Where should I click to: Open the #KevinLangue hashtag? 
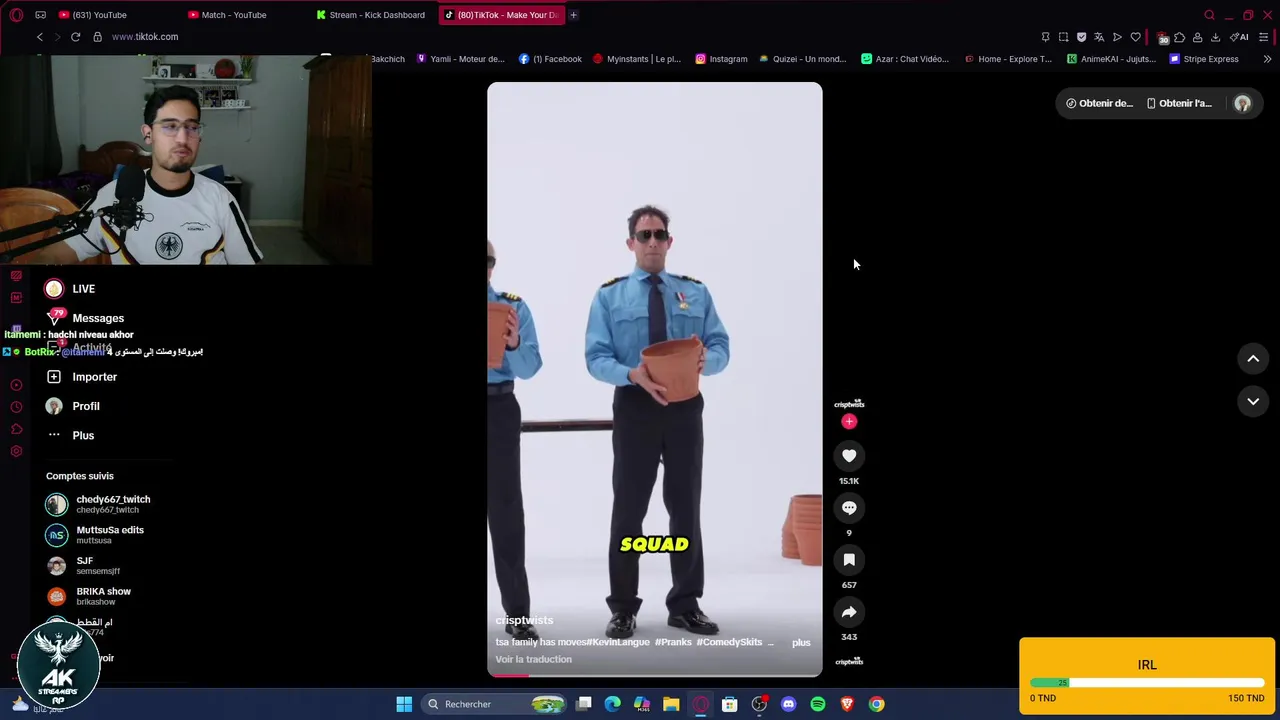click(x=618, y=642)
